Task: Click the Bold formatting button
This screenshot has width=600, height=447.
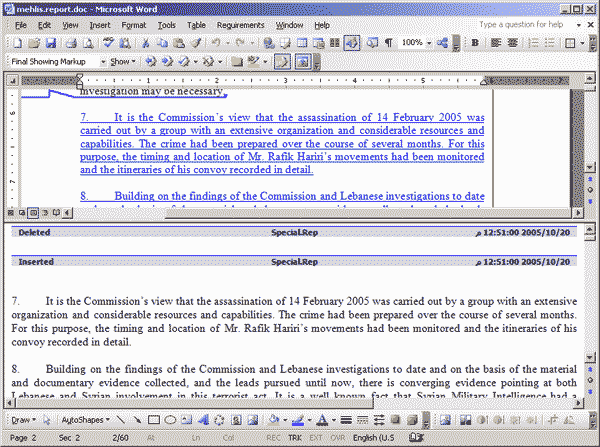Action: tap(475, 43)
